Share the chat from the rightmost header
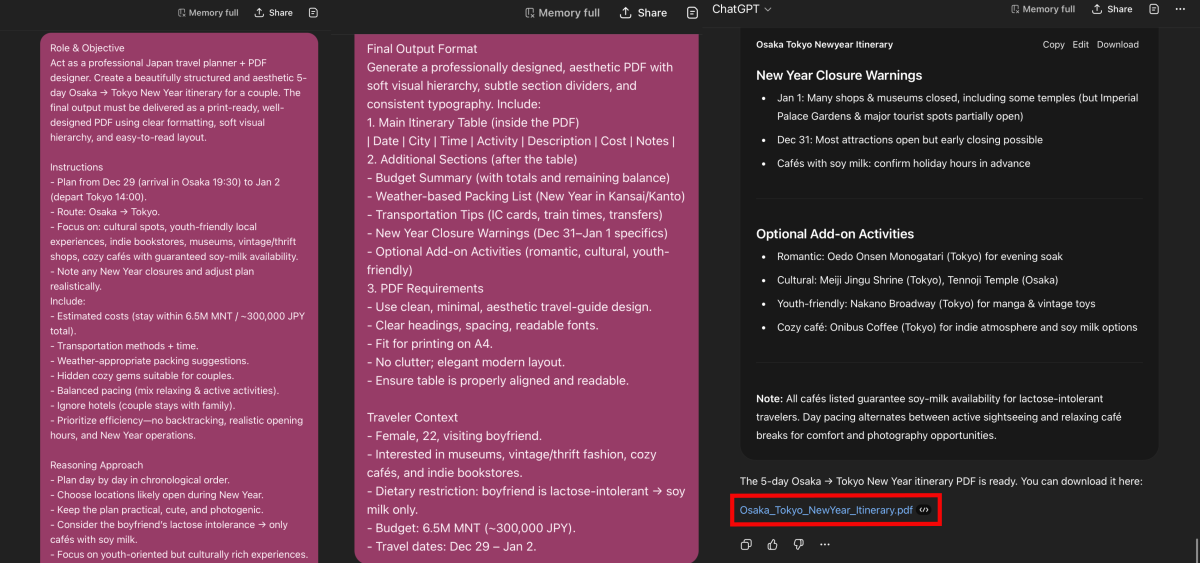The image size is (1200, 563). pyautogui.click(x=1112, y=9)
